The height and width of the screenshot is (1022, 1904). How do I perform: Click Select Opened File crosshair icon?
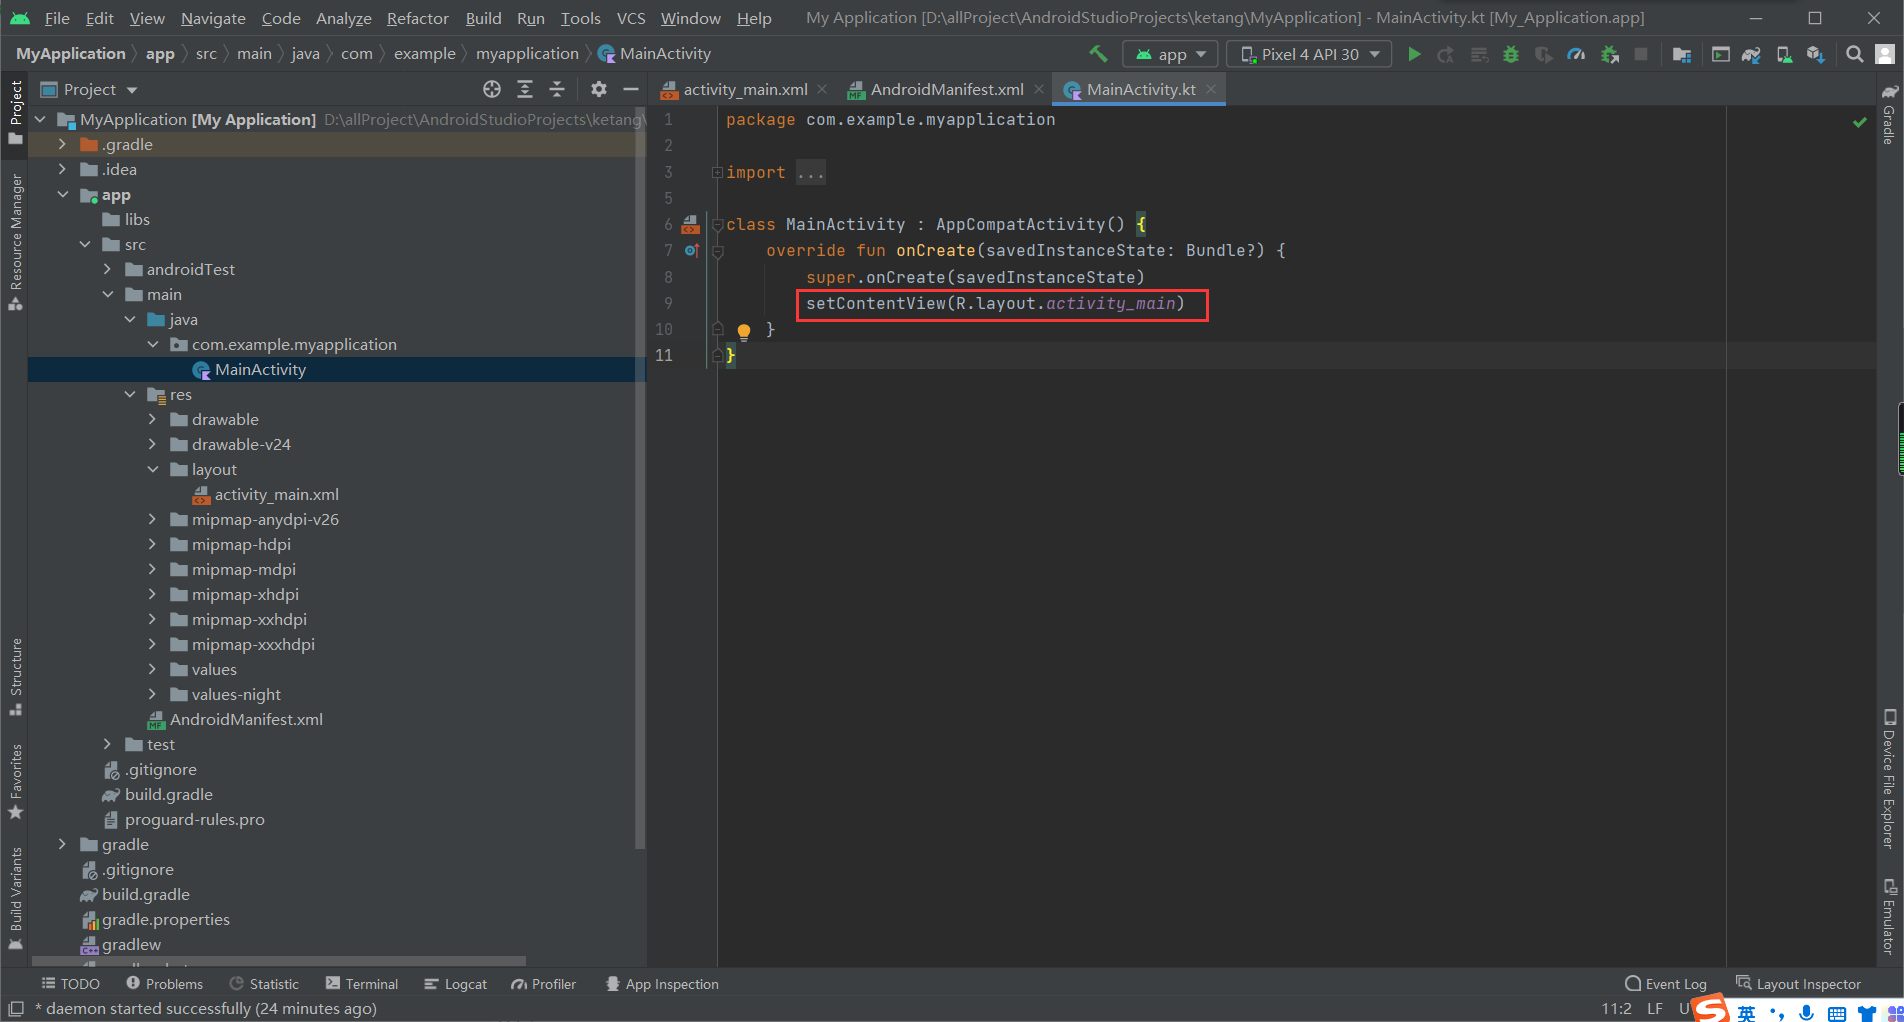point(491,89)
